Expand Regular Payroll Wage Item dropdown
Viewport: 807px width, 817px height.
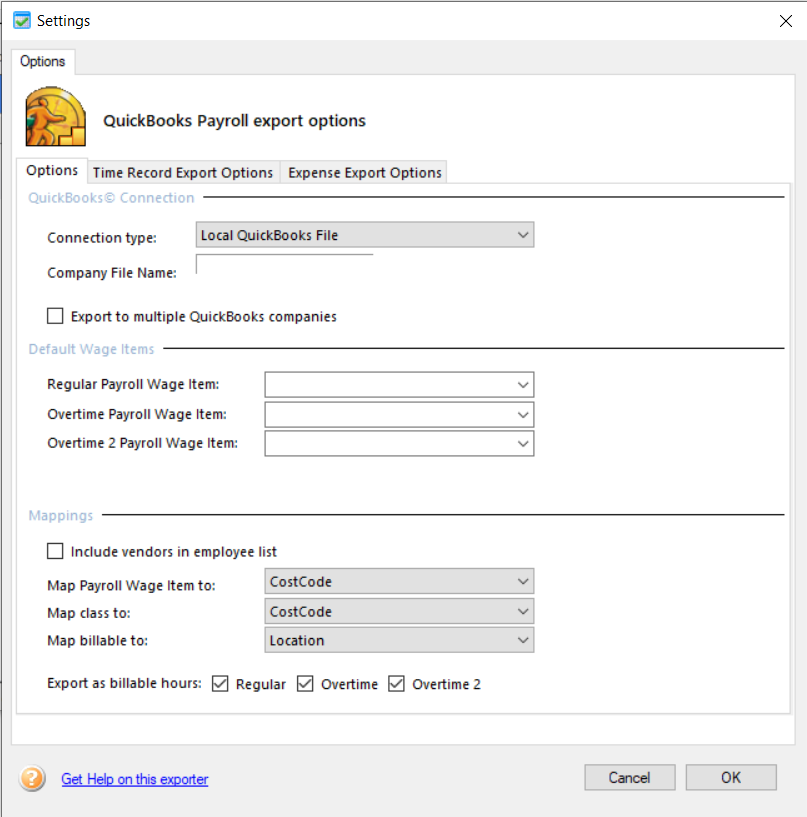click(x=399, y=385)
